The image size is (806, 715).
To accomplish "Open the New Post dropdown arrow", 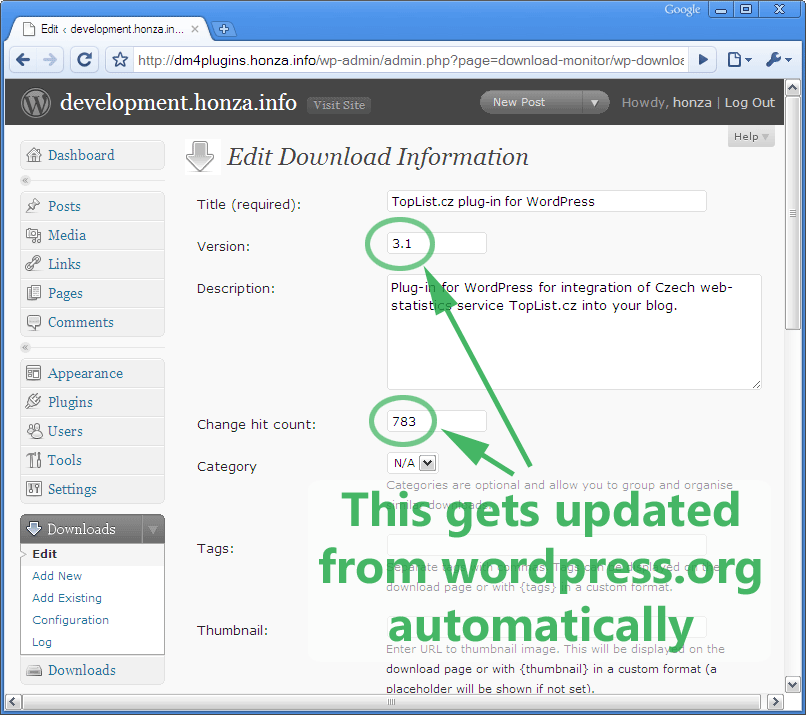I will [595, 102].
